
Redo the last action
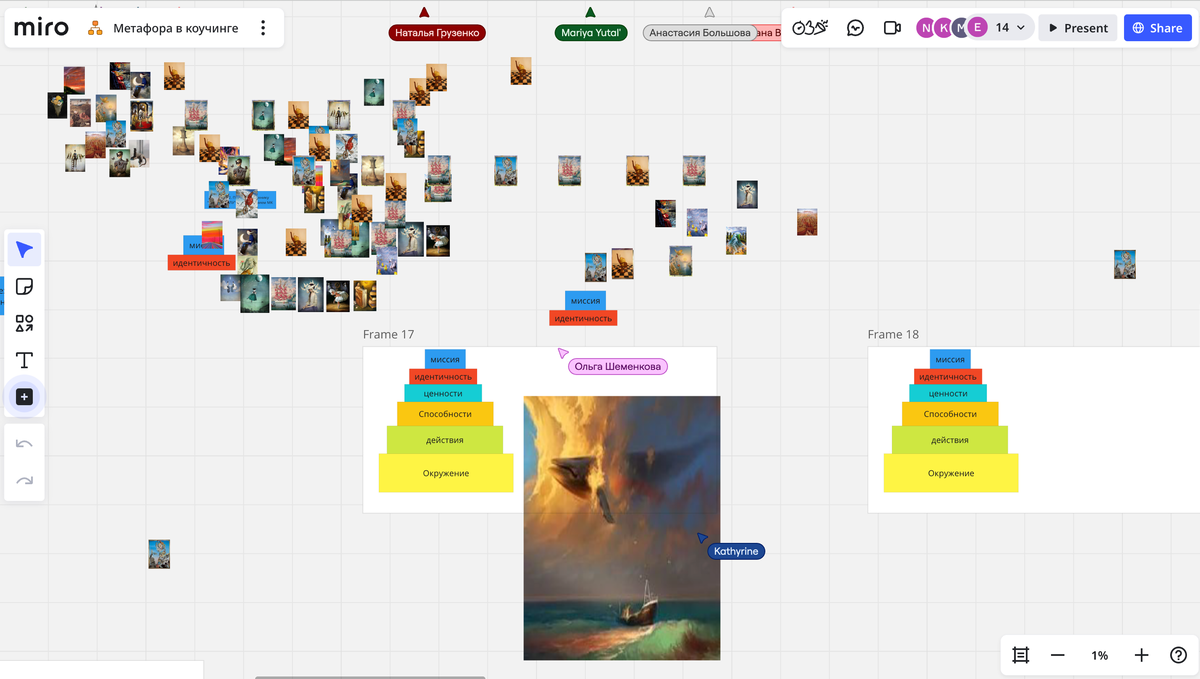pos(25,481)
